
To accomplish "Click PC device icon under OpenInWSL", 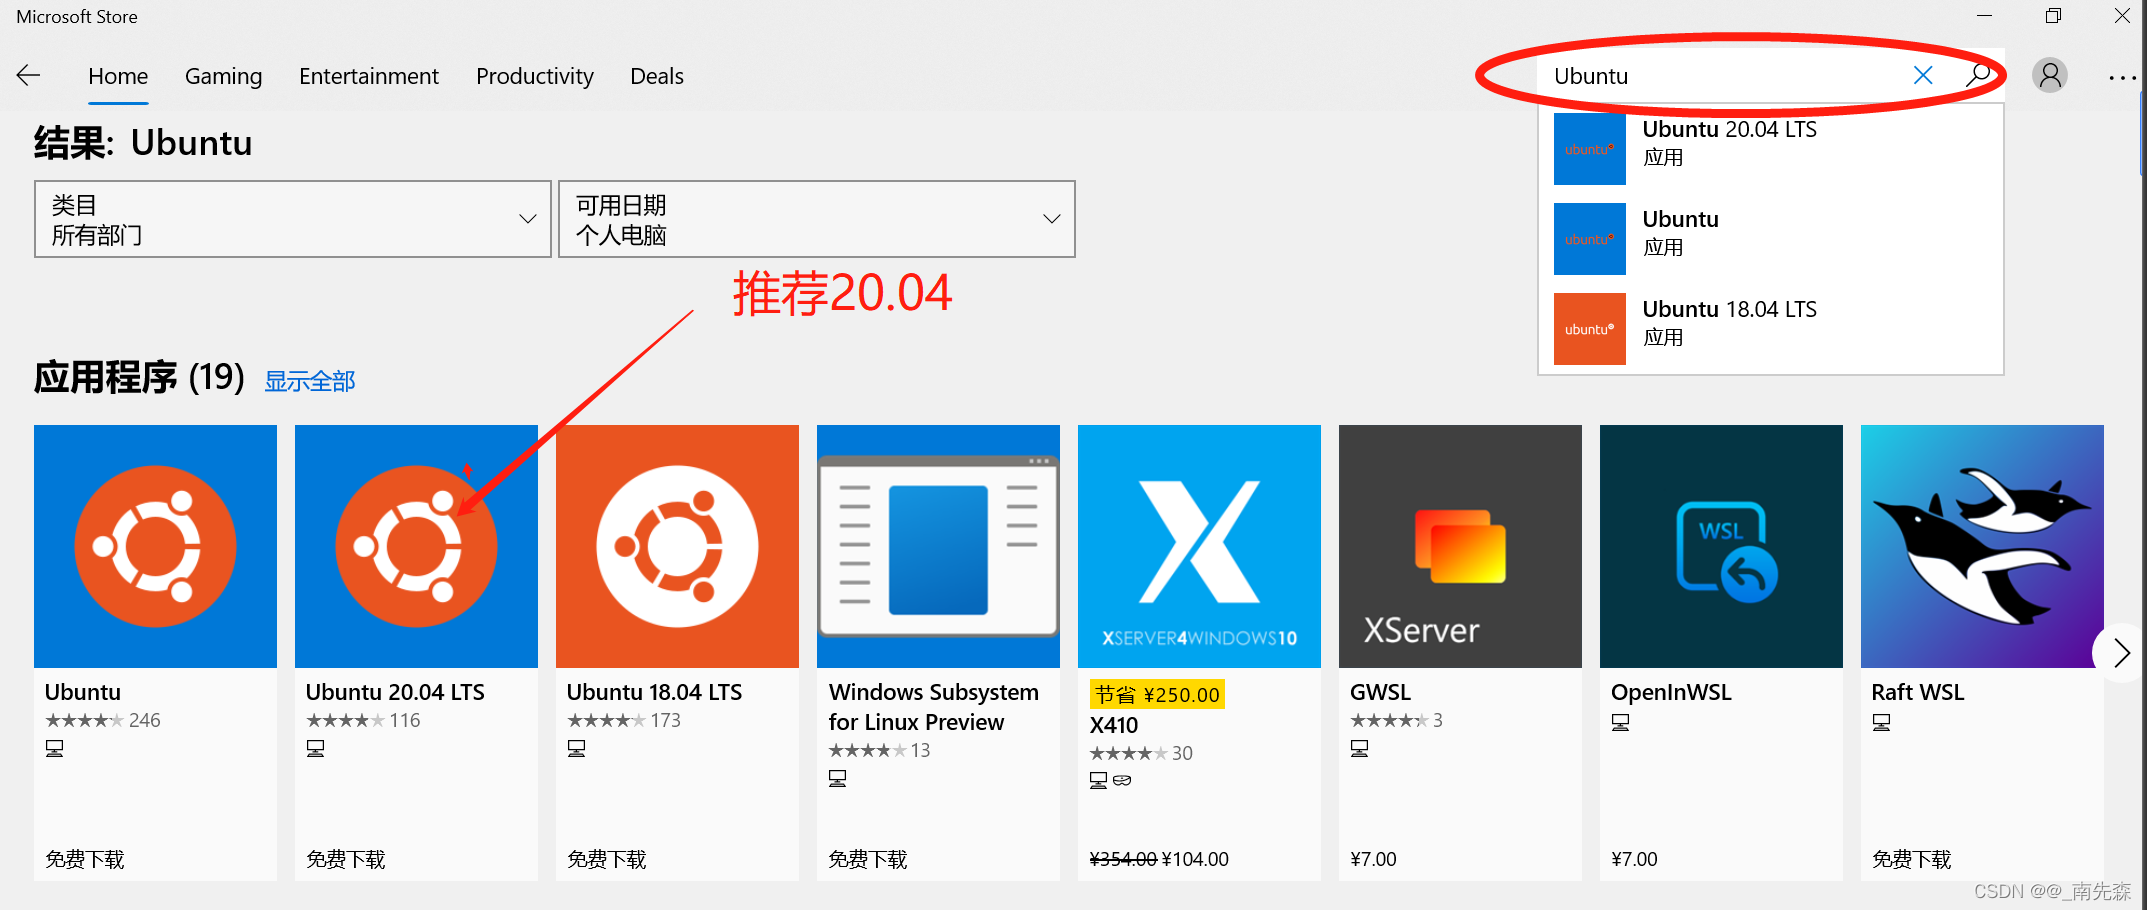I will tap(1621, 722).
